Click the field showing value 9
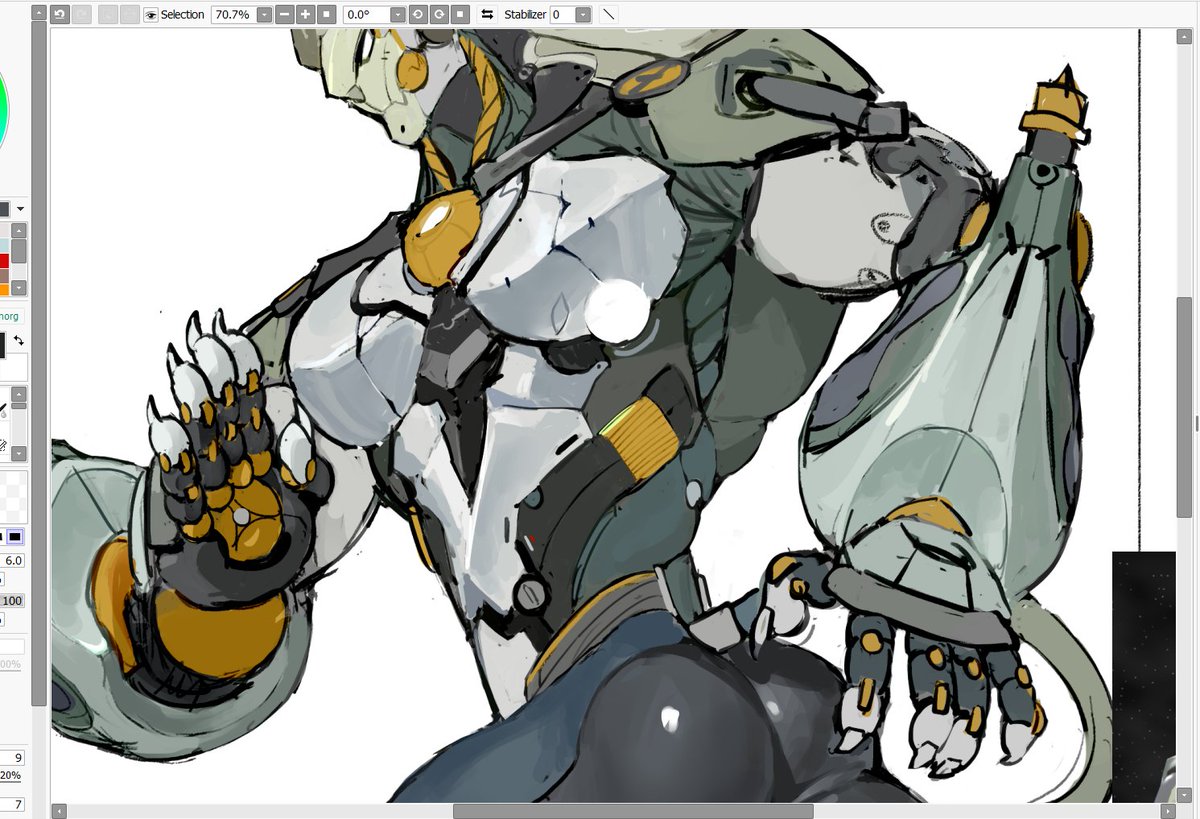This screenshot has width=1200, height=819. pos(13,758)
